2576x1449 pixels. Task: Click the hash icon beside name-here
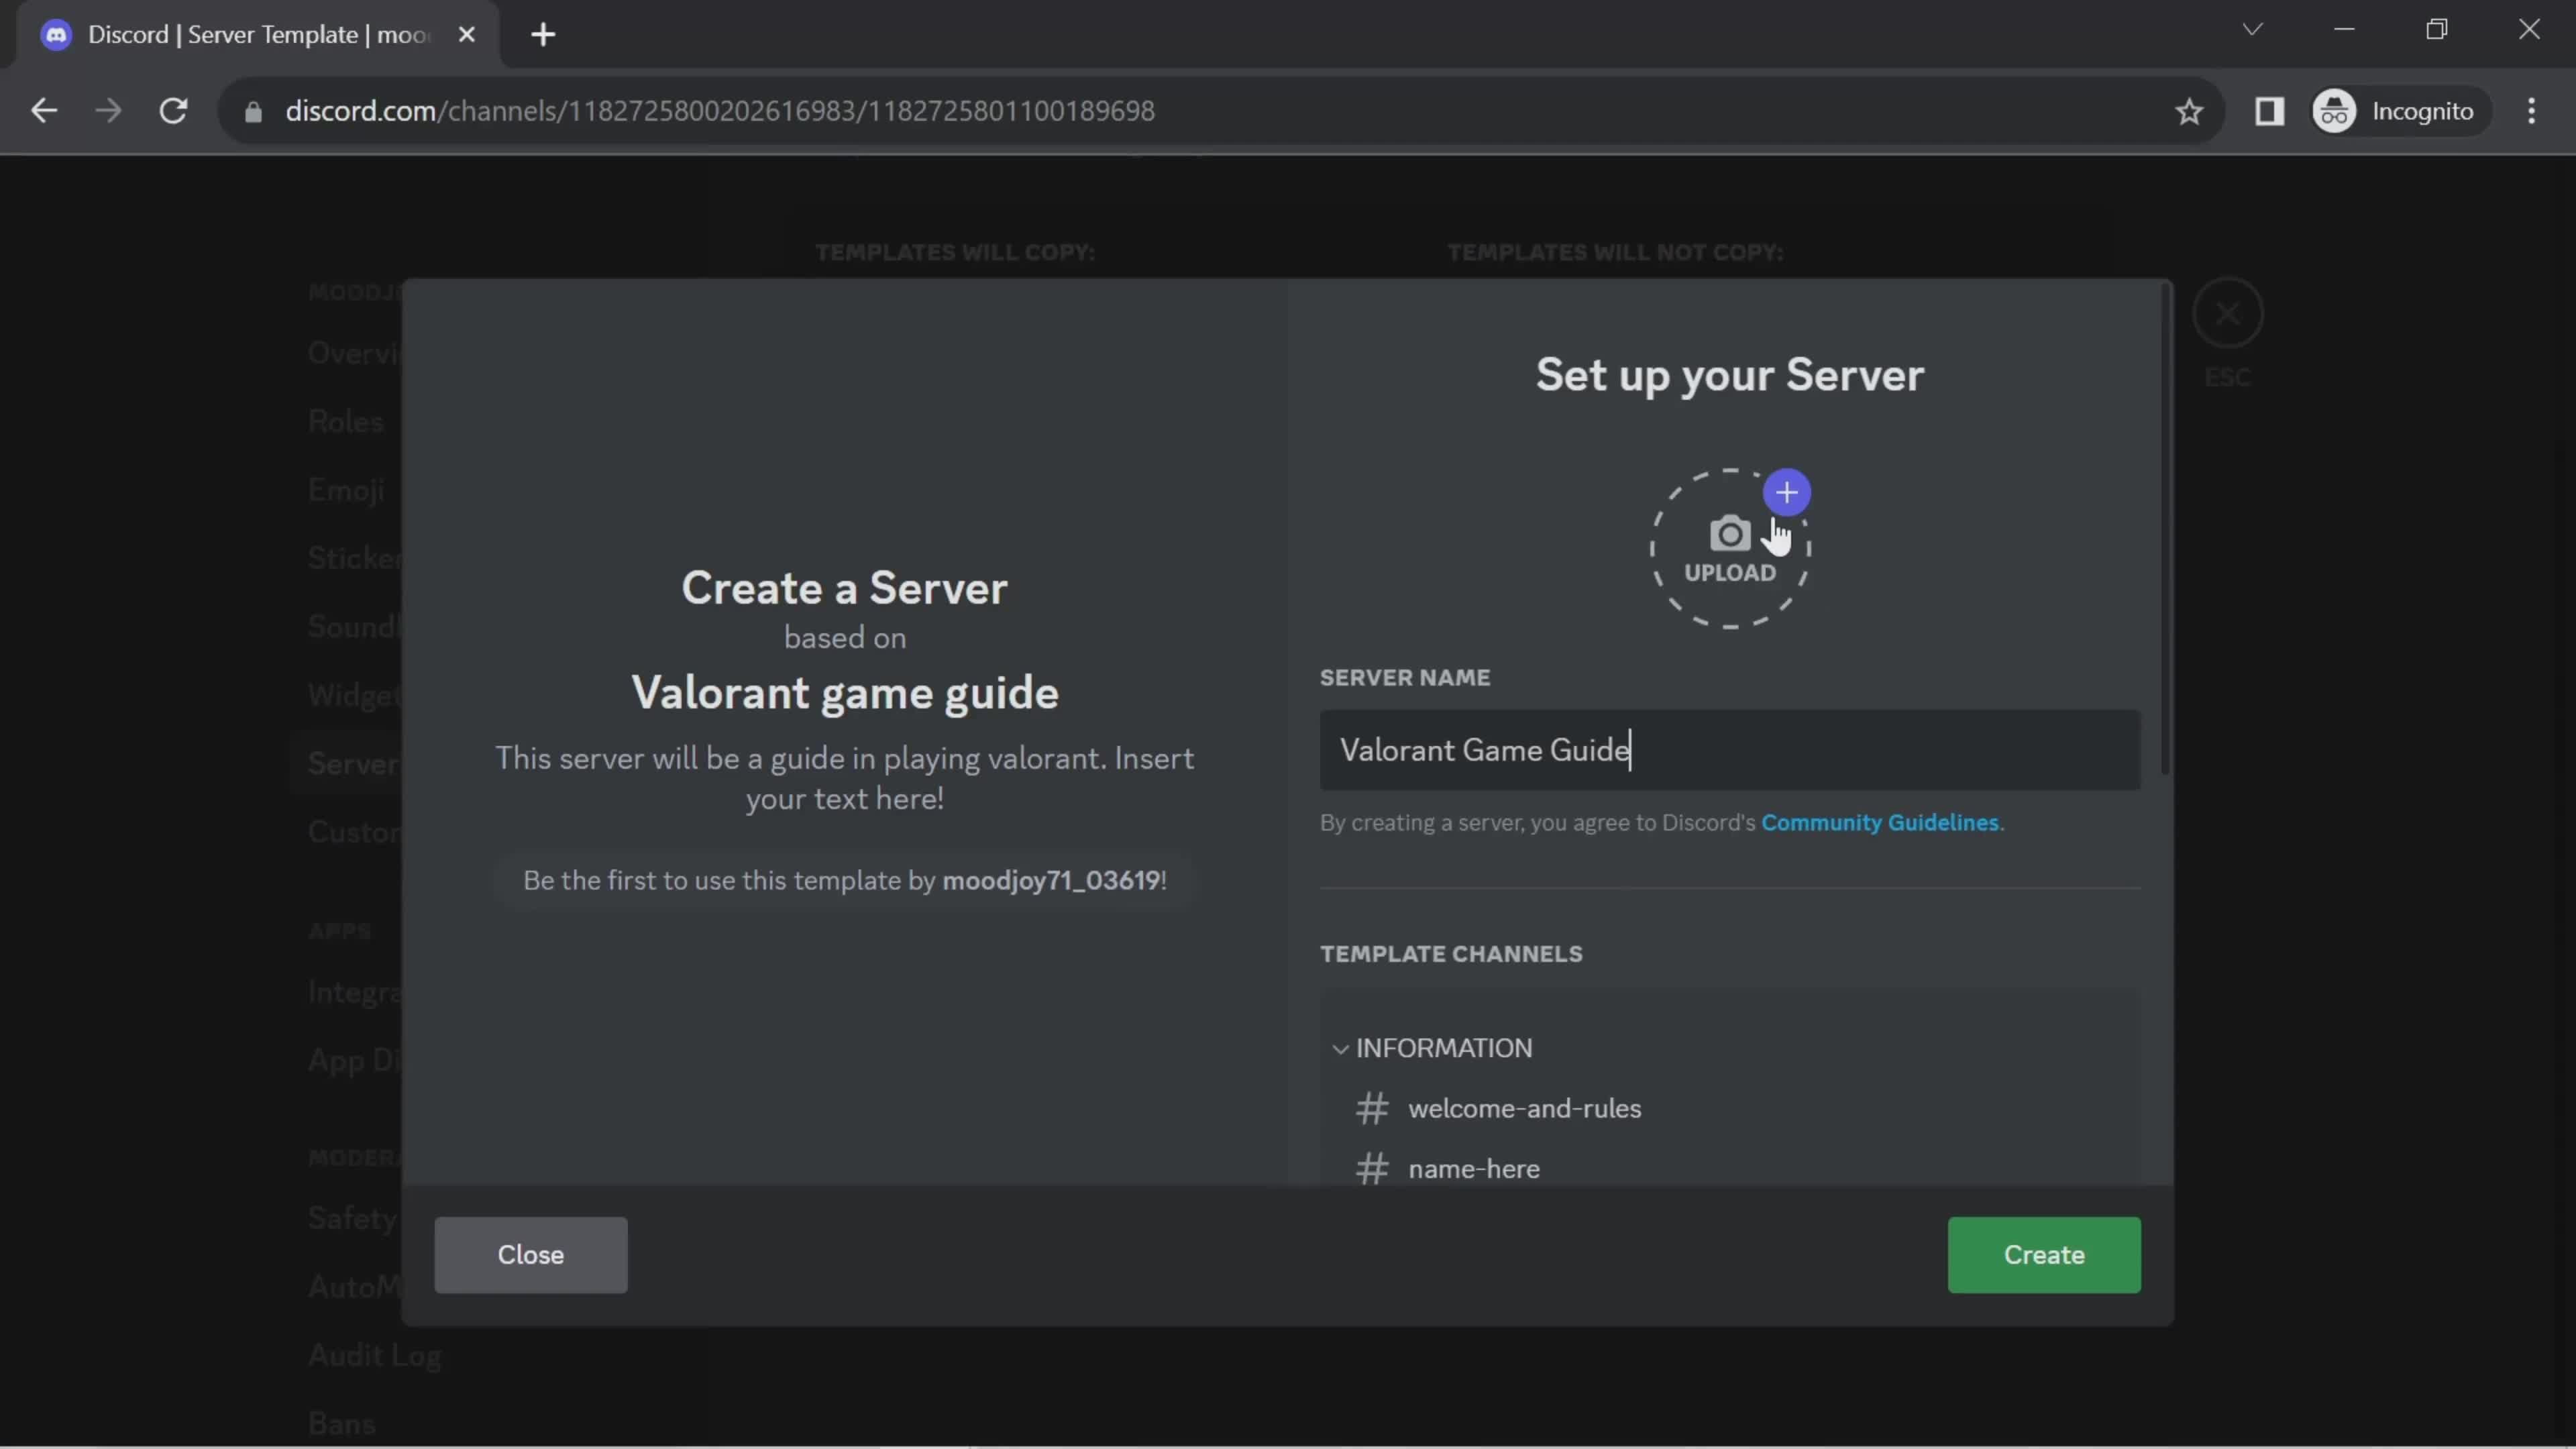point(1372,1168)
